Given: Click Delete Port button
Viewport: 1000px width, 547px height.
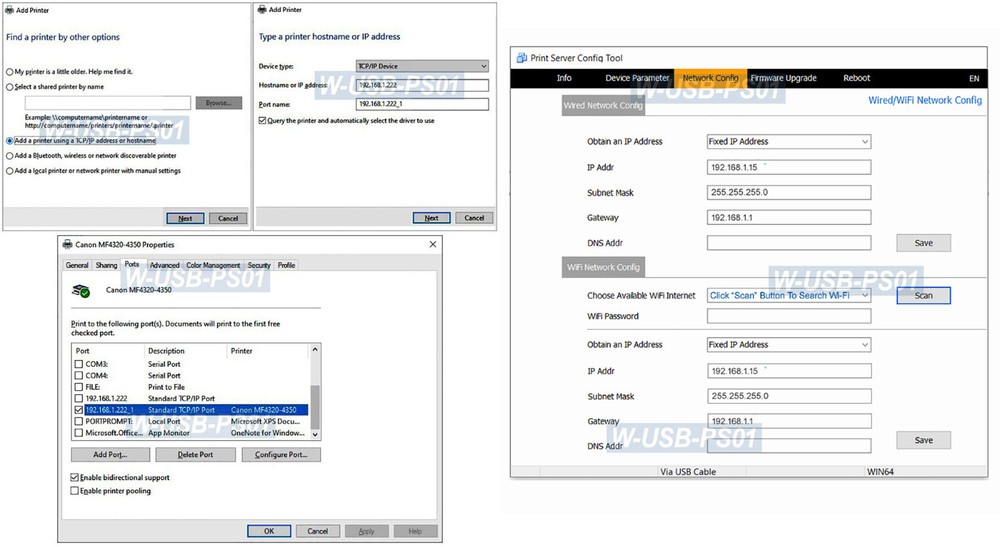Looking at the screenshot, I should click(195, 455).
